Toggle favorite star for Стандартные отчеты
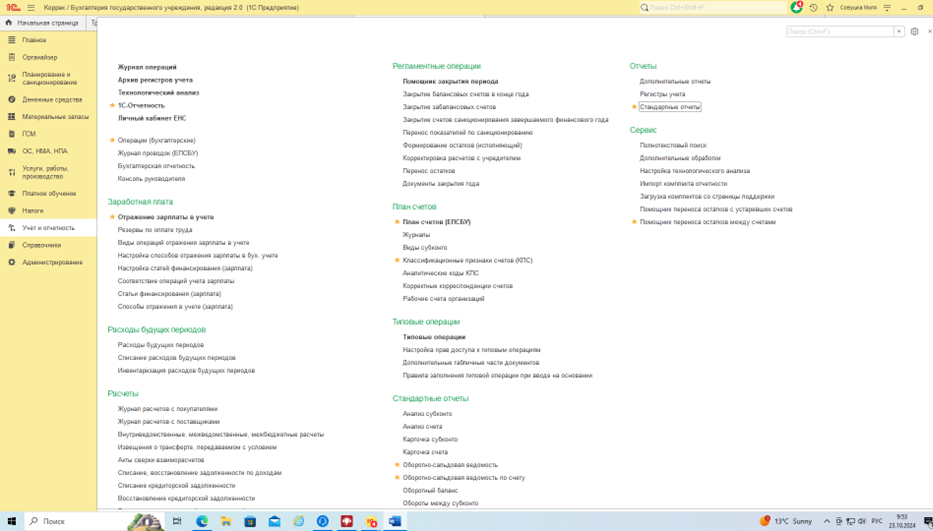 (634, 107)
